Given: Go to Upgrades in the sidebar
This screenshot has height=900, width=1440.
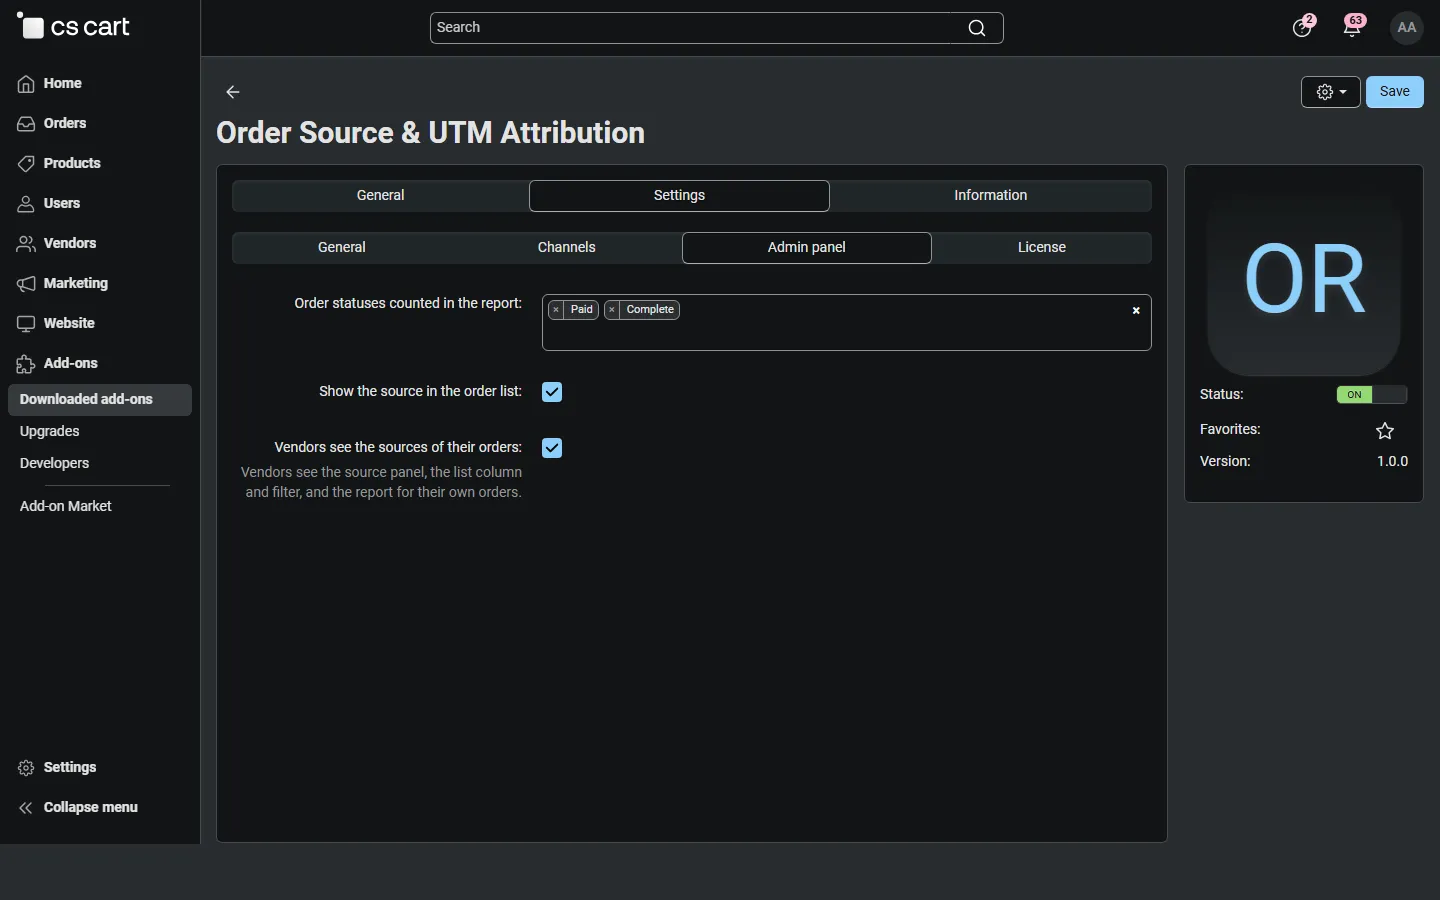Looking at the screenshot, I should [50, 432].
